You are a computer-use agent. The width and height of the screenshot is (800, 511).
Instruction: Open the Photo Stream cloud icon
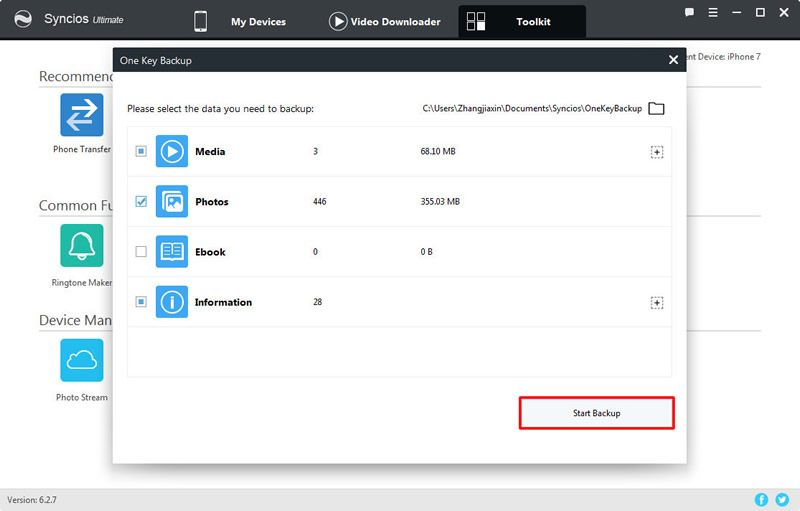click(x=82, y=360)
